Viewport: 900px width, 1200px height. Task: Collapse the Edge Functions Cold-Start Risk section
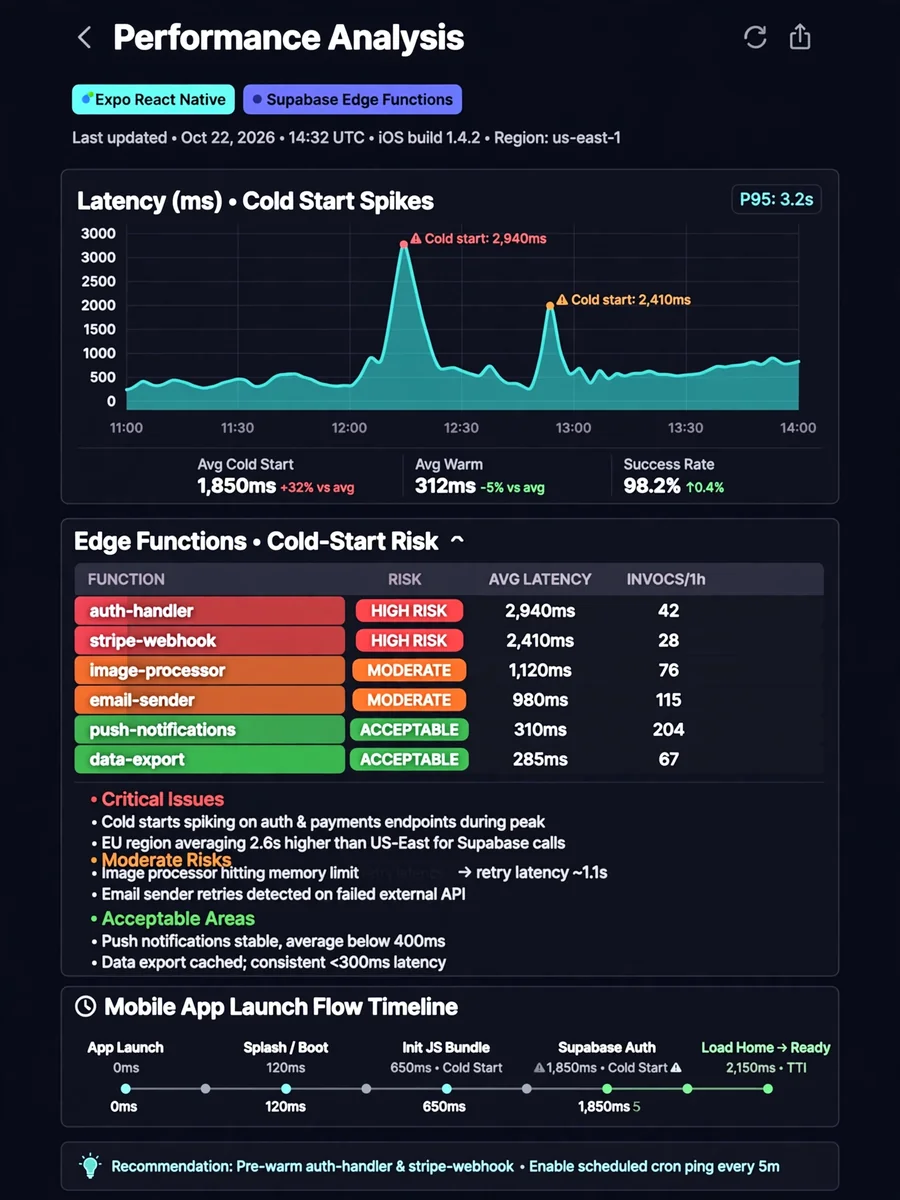pyautogui.click(x=457, y=541)
